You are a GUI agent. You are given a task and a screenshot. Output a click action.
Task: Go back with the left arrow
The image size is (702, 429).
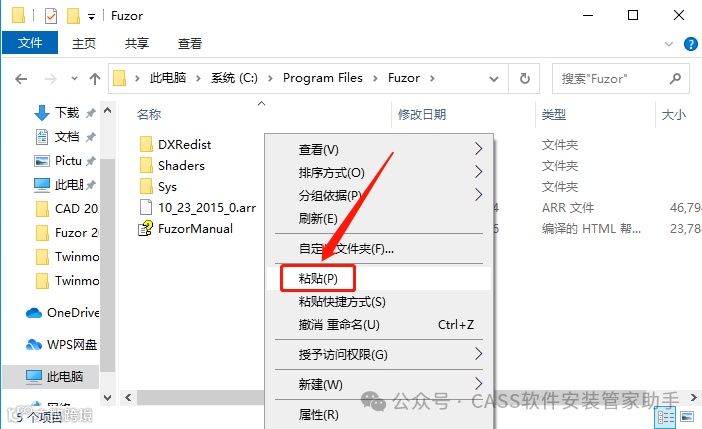coord(21,79)
